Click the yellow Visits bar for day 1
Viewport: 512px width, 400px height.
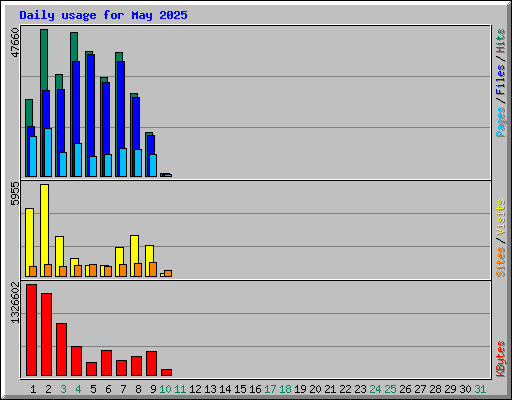[29, 237]
